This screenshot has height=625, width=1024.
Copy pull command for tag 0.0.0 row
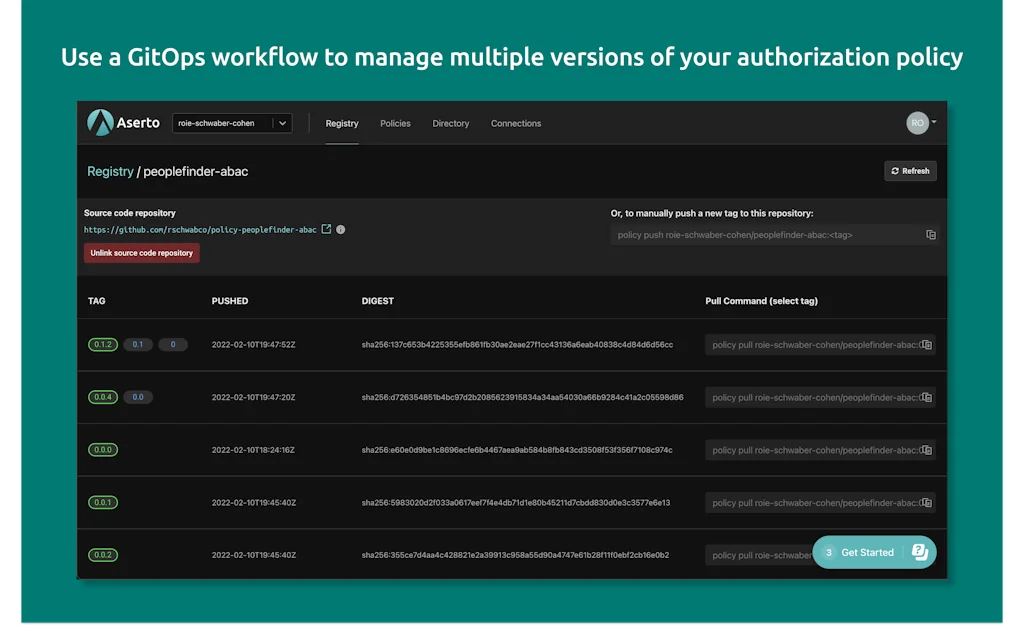pyautogui.click(x=926, y=450)
